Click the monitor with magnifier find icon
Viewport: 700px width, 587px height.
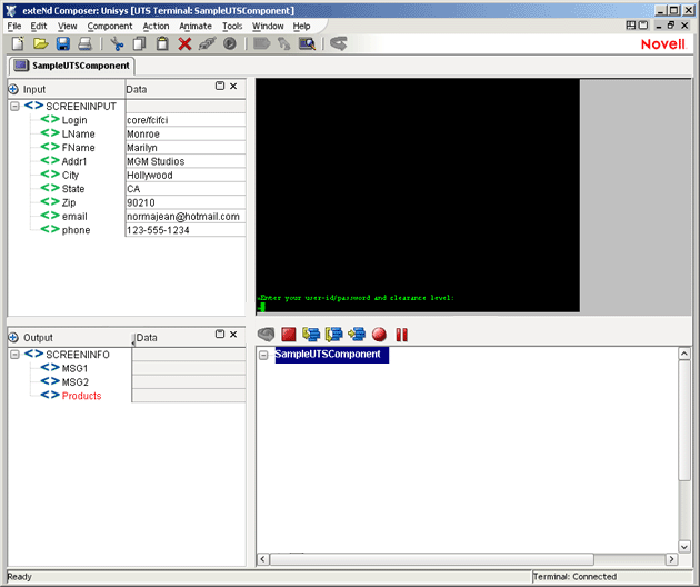coord(307,44)
